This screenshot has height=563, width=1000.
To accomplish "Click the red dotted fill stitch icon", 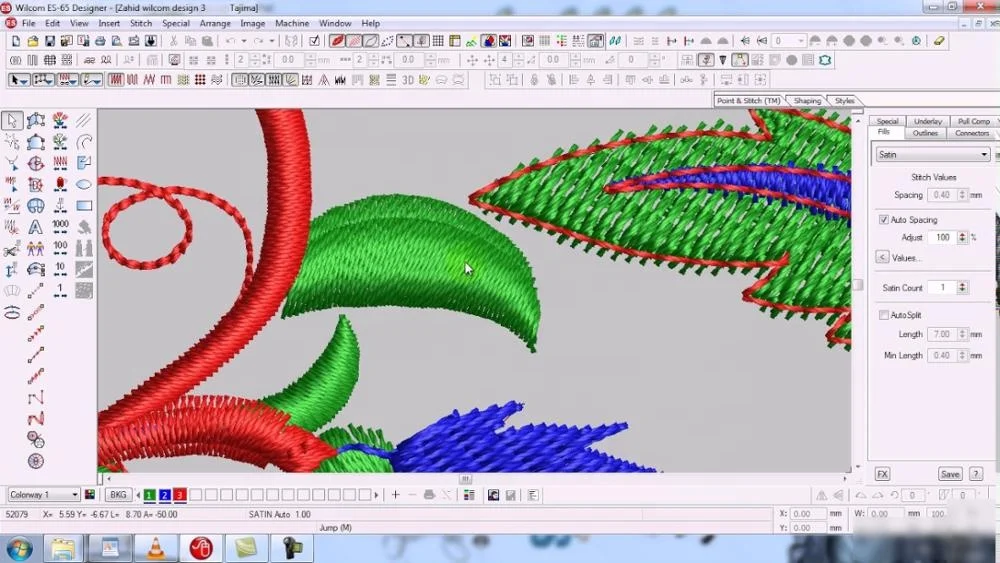I will tap(200, 80).
